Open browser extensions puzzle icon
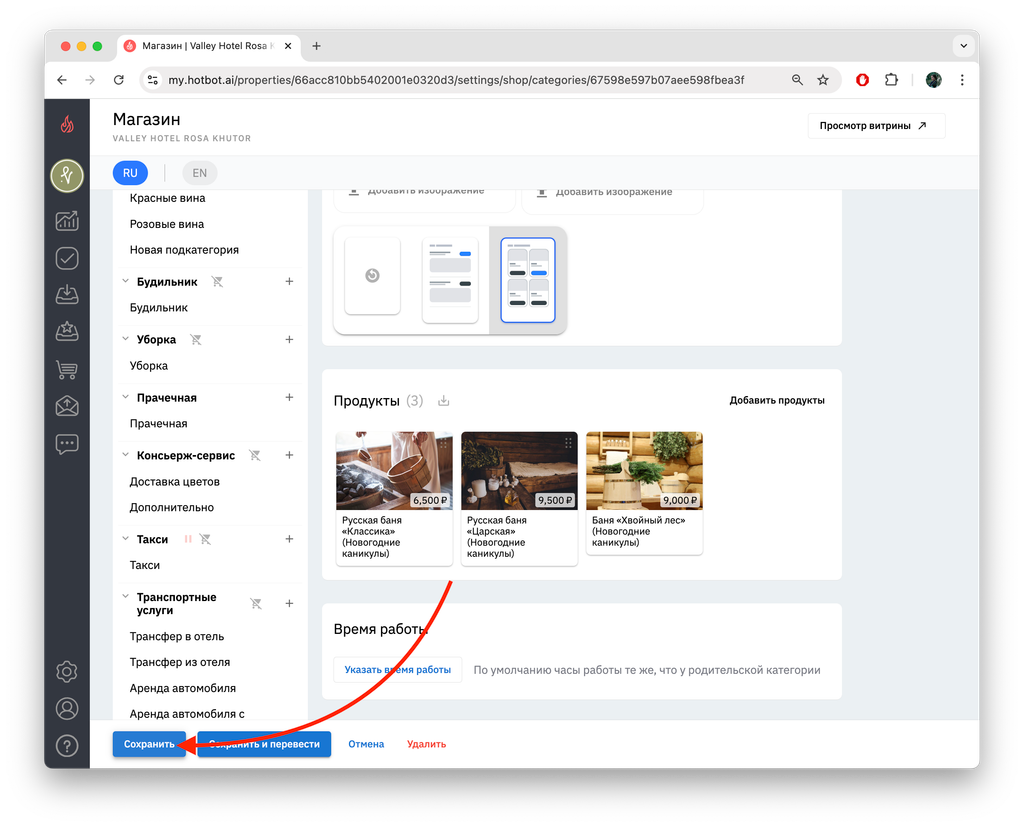 (x=891, y=80)
